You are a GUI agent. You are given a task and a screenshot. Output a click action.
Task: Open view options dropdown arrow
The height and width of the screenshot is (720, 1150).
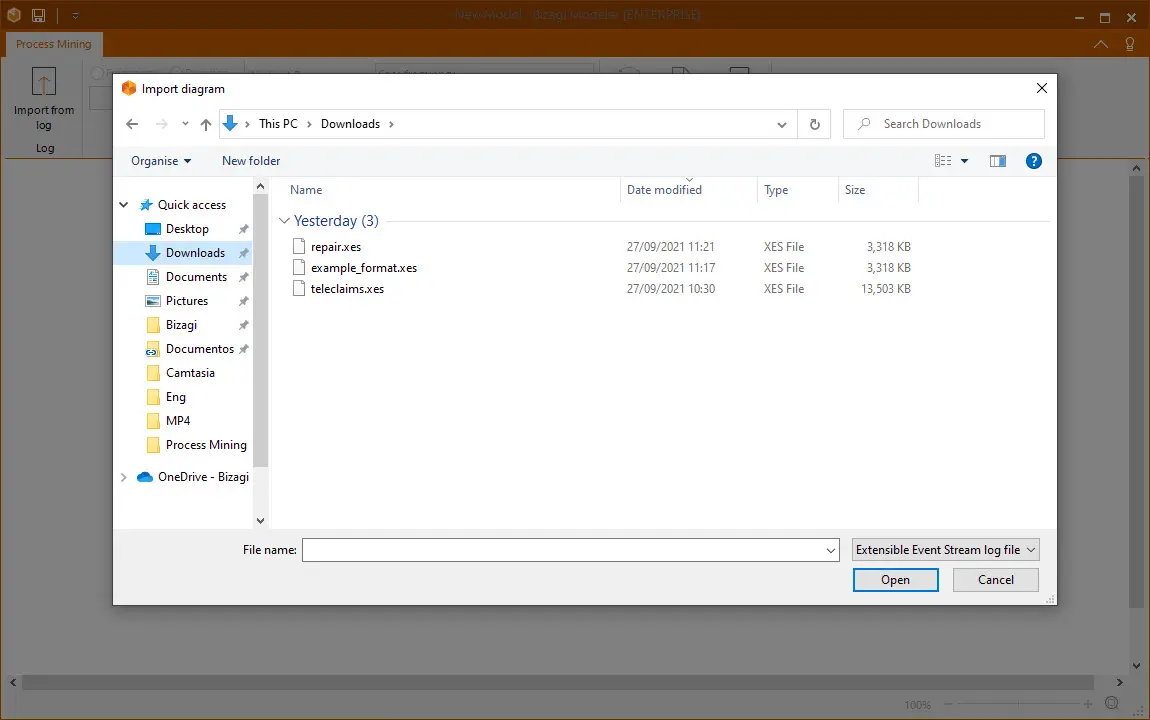point(964,161)
